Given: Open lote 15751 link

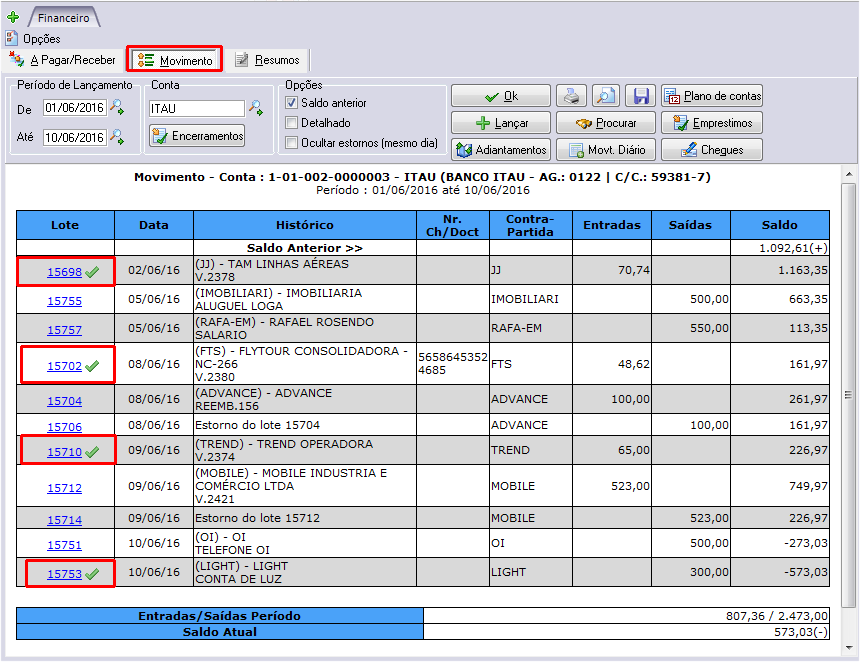Looking at the screenshot, I should pyautogui.click(x=64, y=545).
